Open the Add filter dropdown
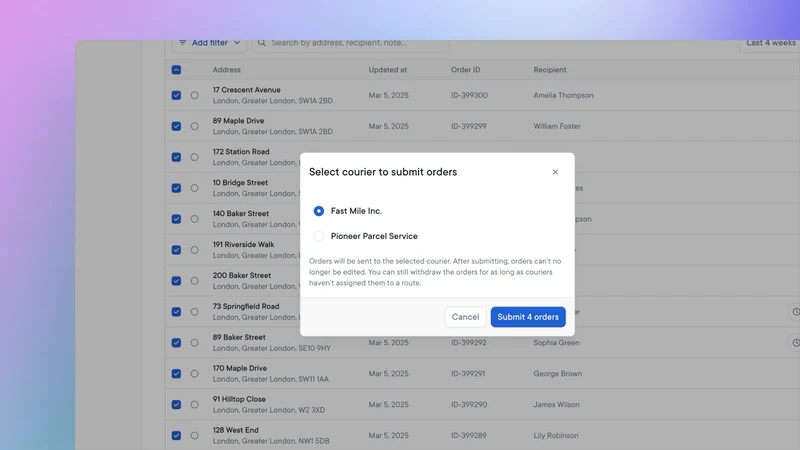The height and width of the screenshot is (450, 800). 210,43
